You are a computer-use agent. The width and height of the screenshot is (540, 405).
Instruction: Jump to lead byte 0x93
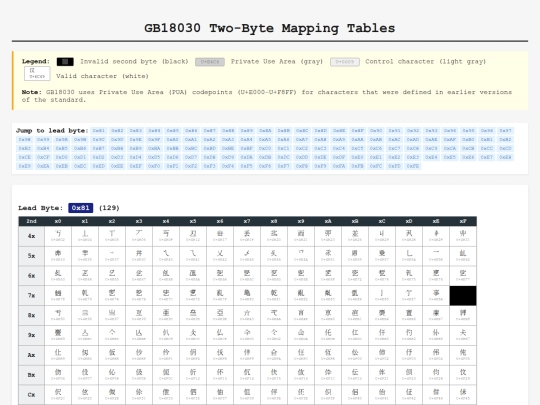432,131
